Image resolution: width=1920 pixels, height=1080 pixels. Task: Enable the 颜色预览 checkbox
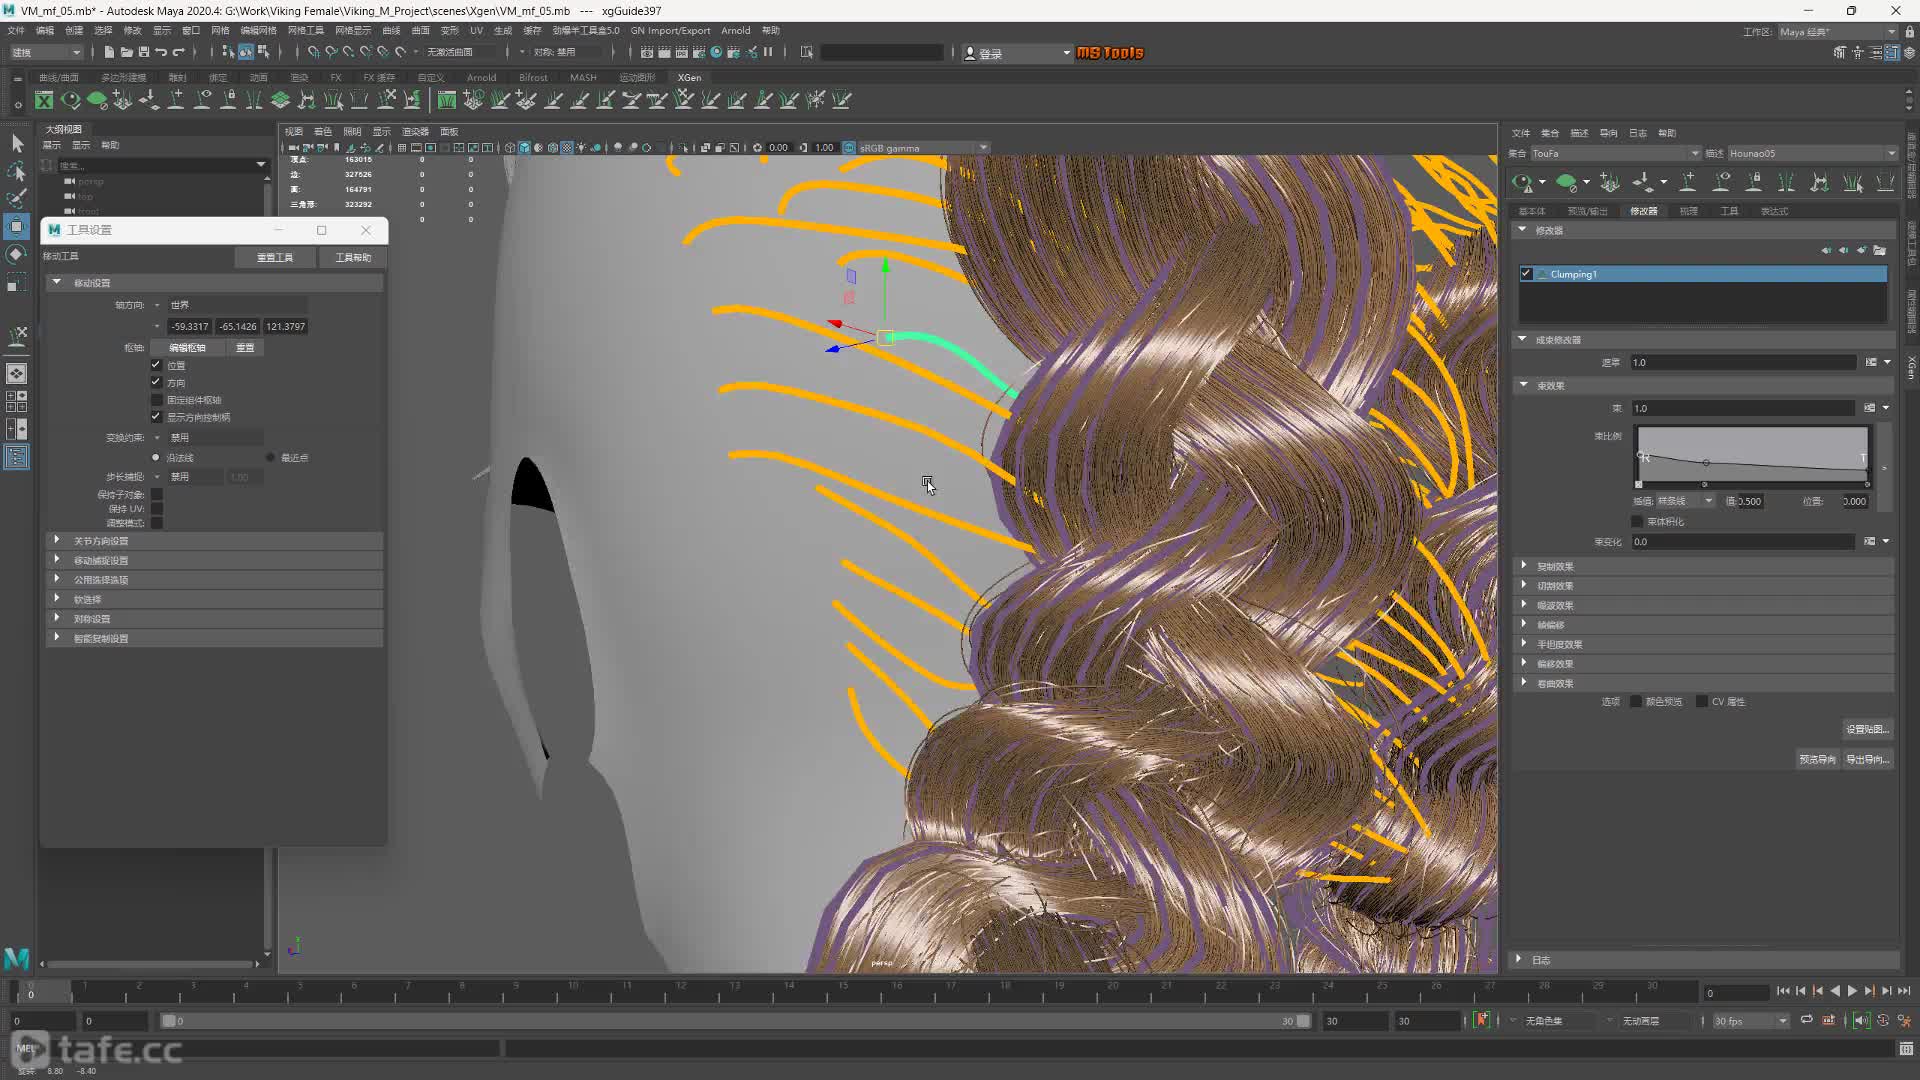click(1637, 701)
